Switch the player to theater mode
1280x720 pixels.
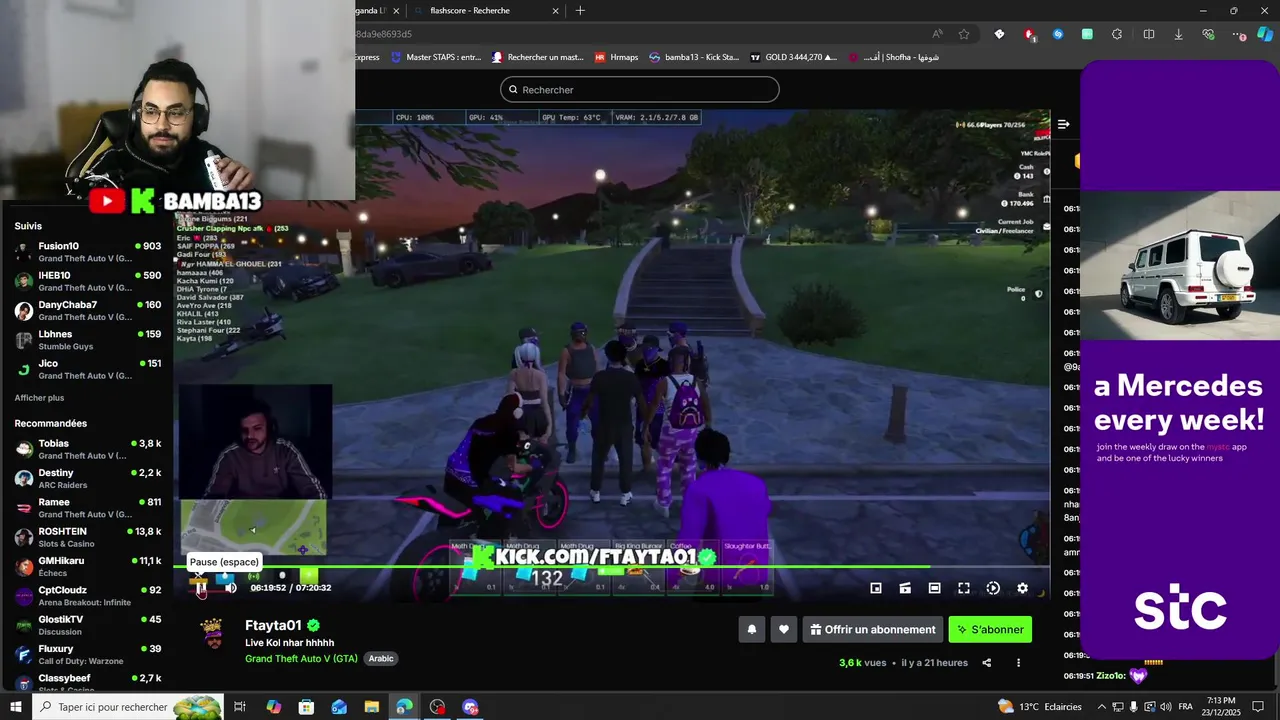934,588
